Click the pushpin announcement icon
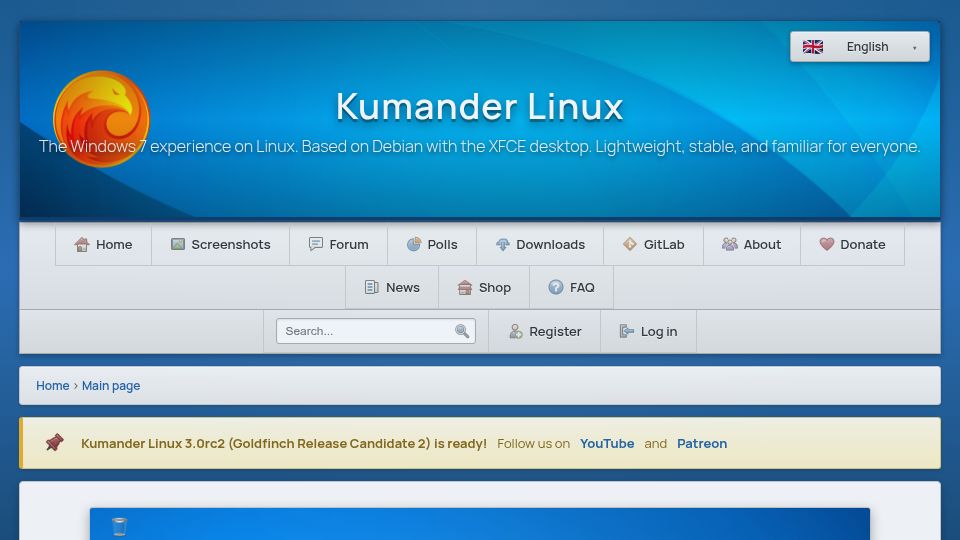Viewport: 960px width, 540px height. (54, 442)
